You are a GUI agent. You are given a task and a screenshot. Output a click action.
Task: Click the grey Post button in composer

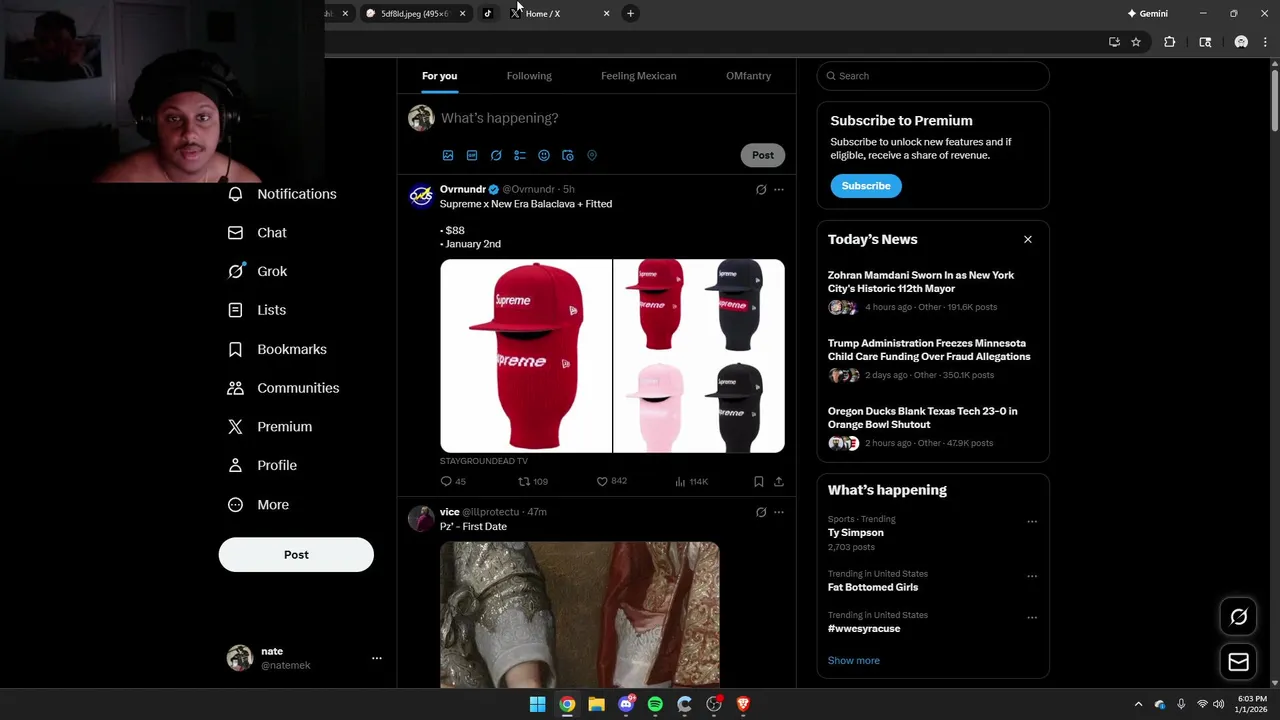point(763,155)
